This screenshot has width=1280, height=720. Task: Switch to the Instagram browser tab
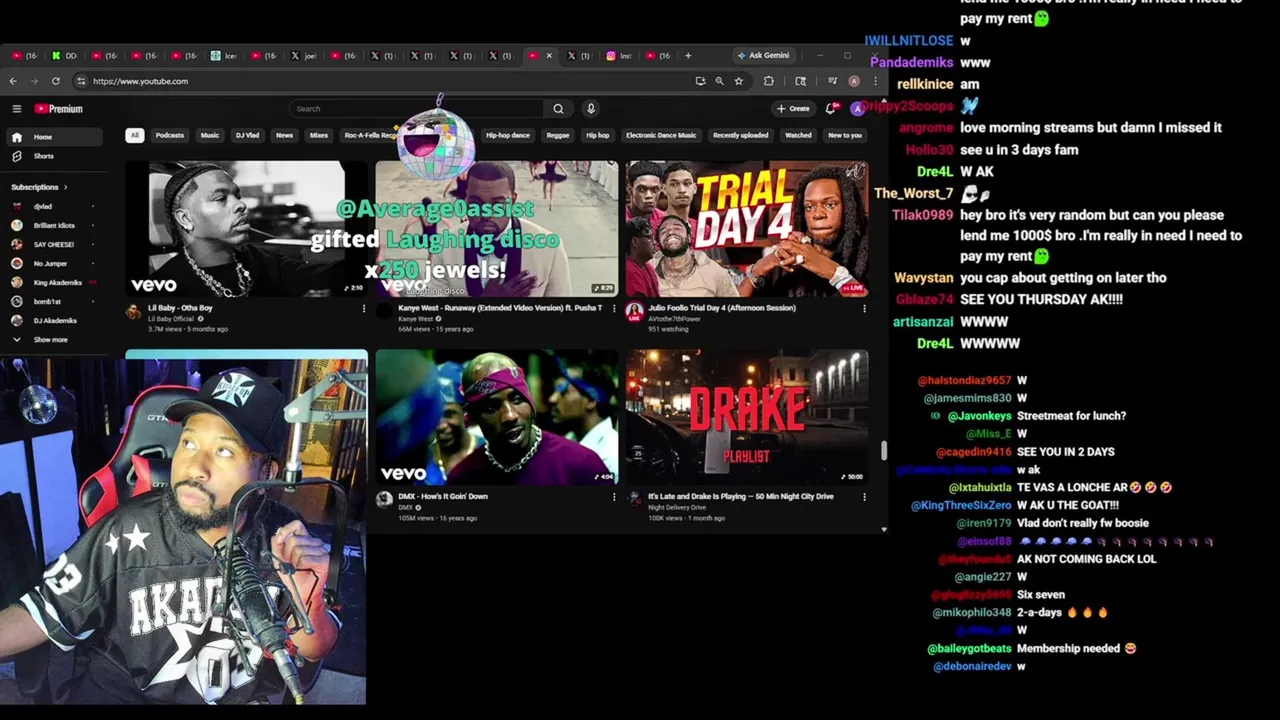coord(619,56)
